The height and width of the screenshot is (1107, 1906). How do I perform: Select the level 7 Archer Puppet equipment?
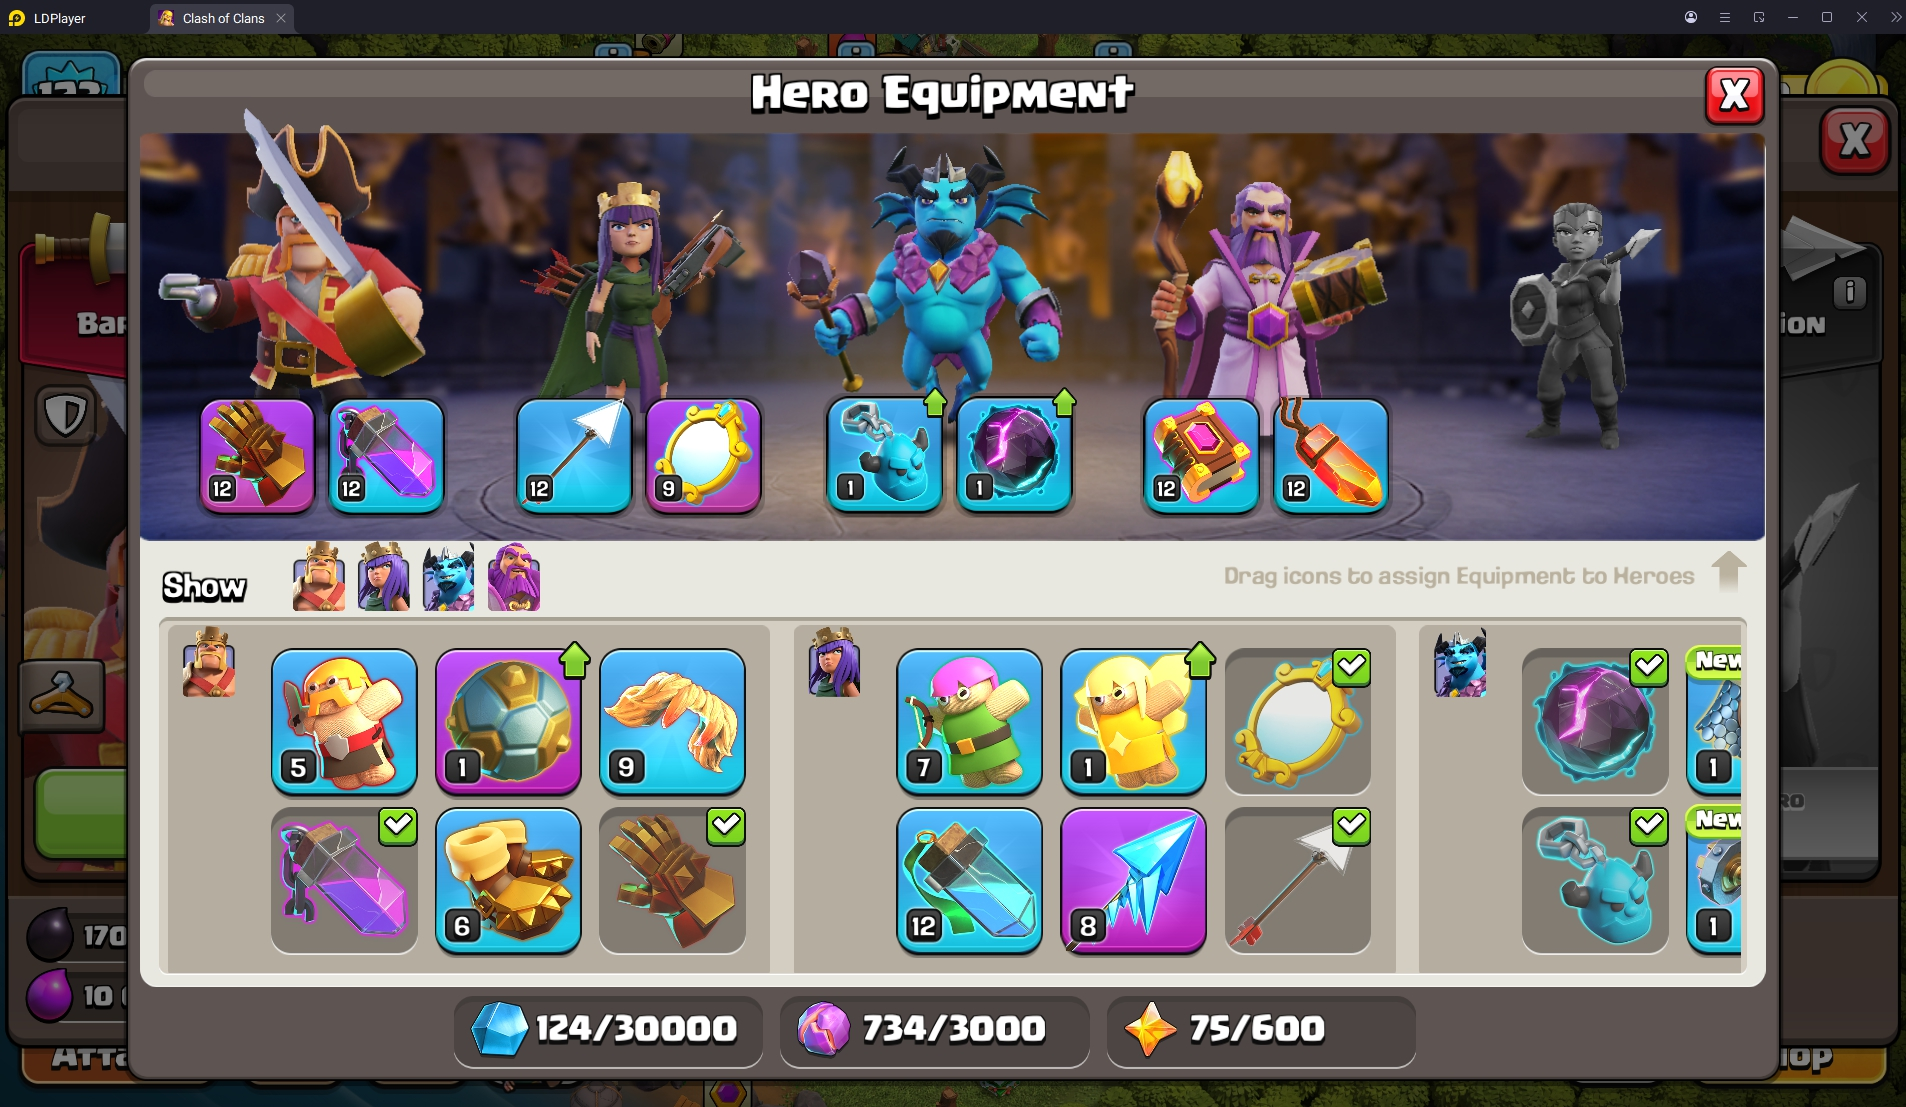[969, 722]
